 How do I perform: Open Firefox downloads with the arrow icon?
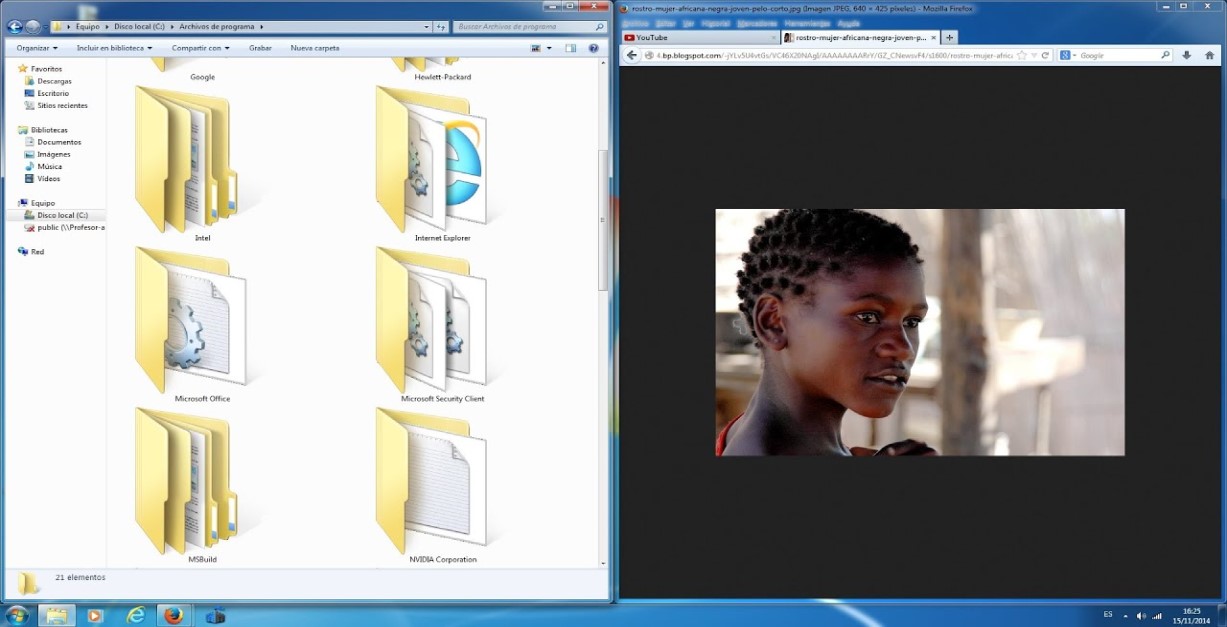tap(1186, 57)
